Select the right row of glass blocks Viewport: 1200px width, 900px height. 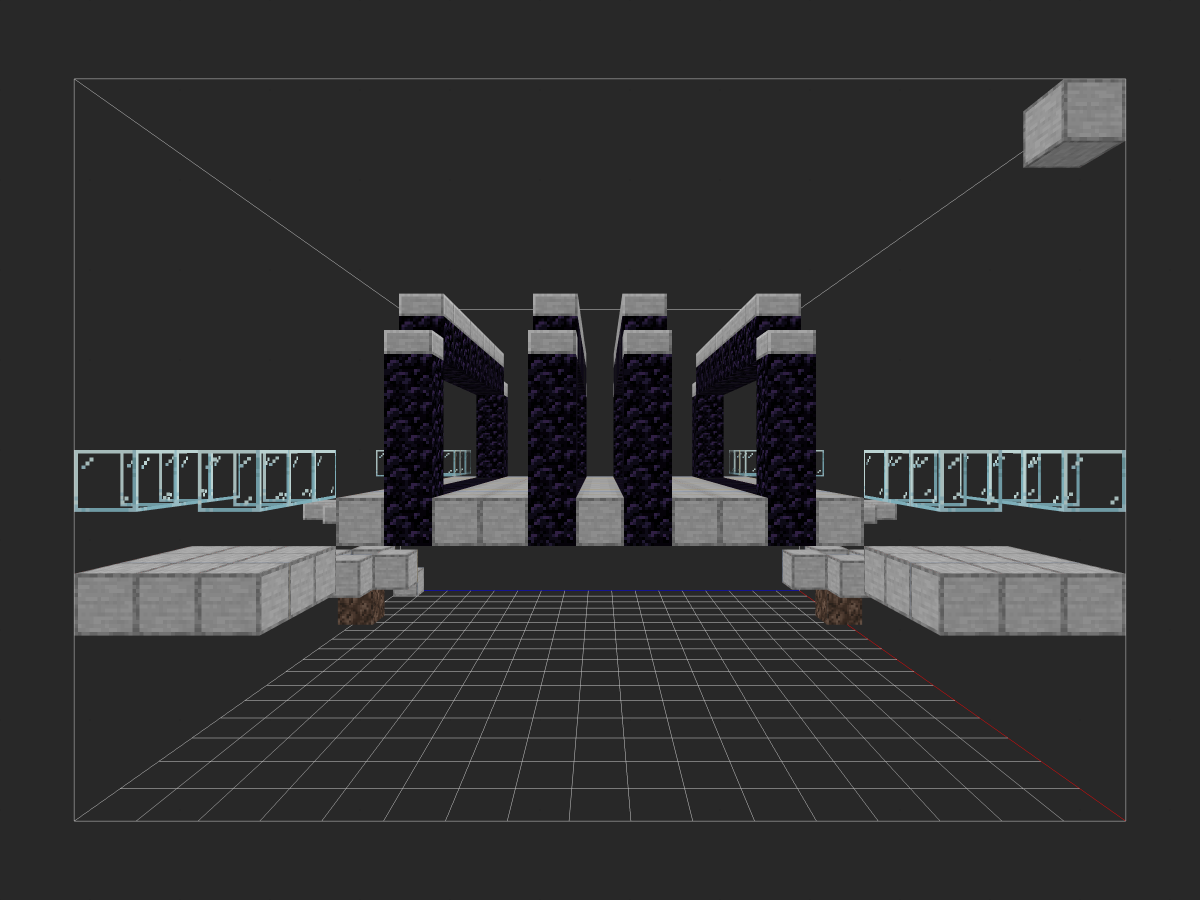pos(994,480)
